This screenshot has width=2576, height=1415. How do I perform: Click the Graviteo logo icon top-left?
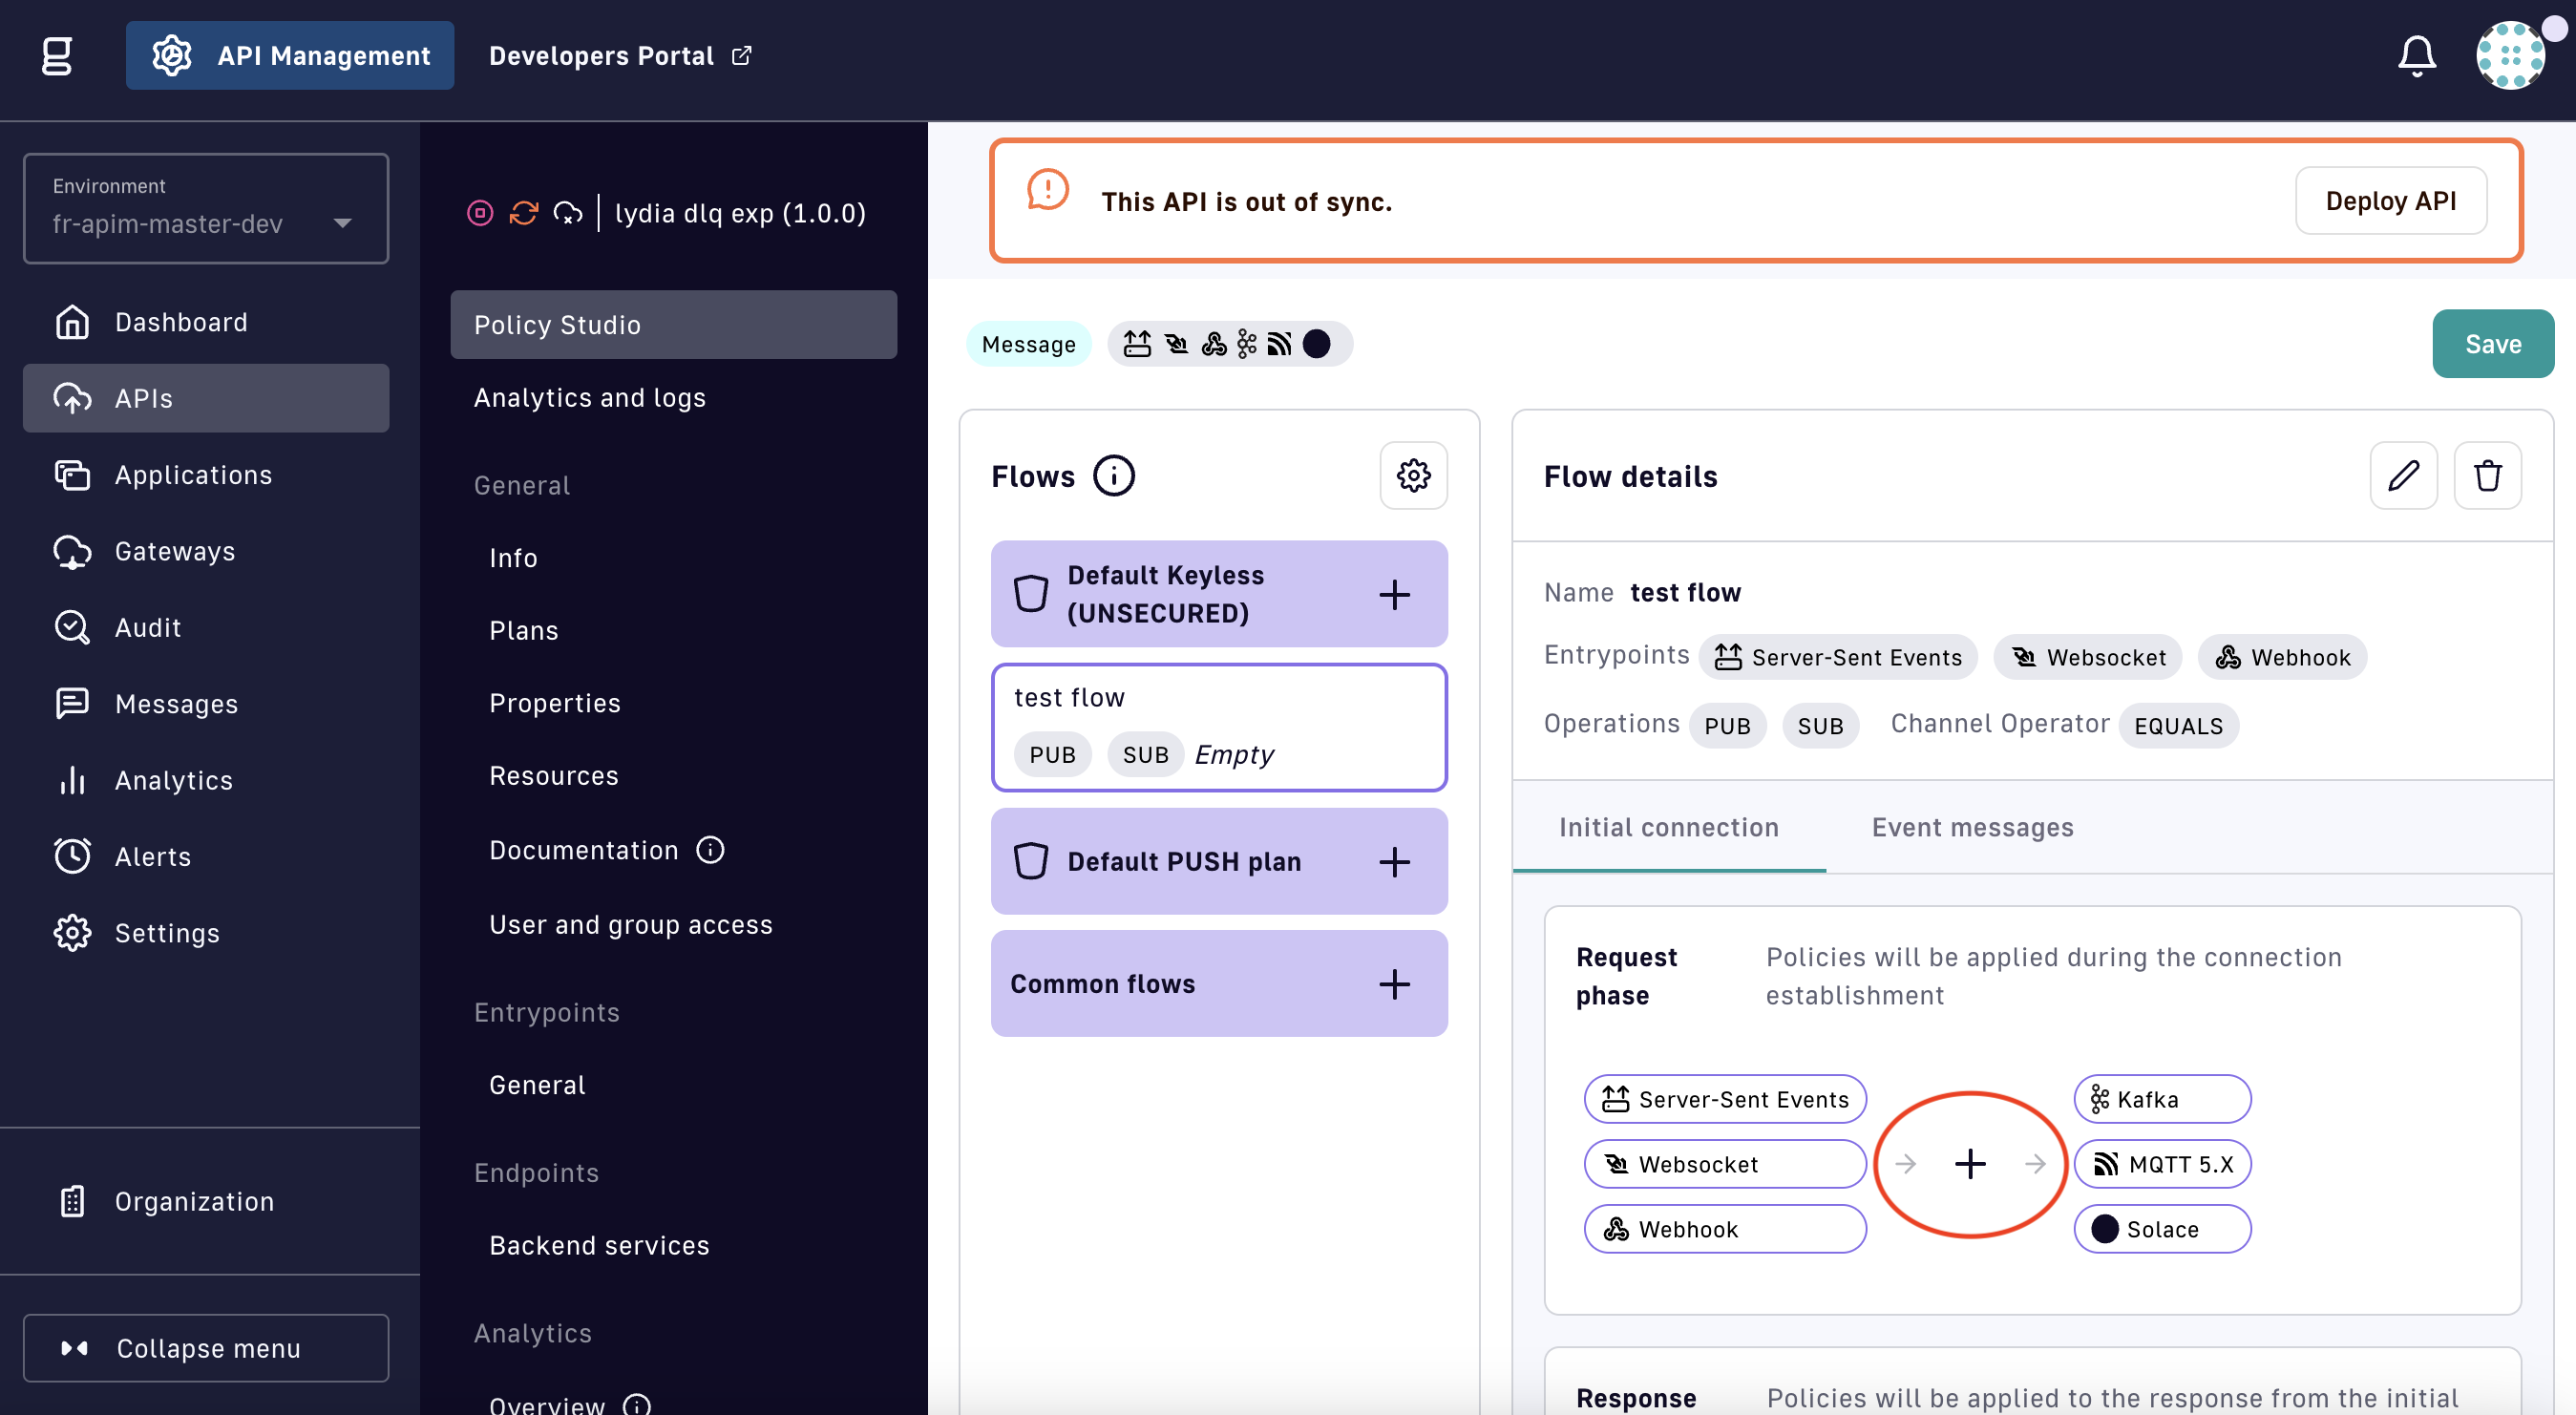pyautogui.click(x=57, y=56)
